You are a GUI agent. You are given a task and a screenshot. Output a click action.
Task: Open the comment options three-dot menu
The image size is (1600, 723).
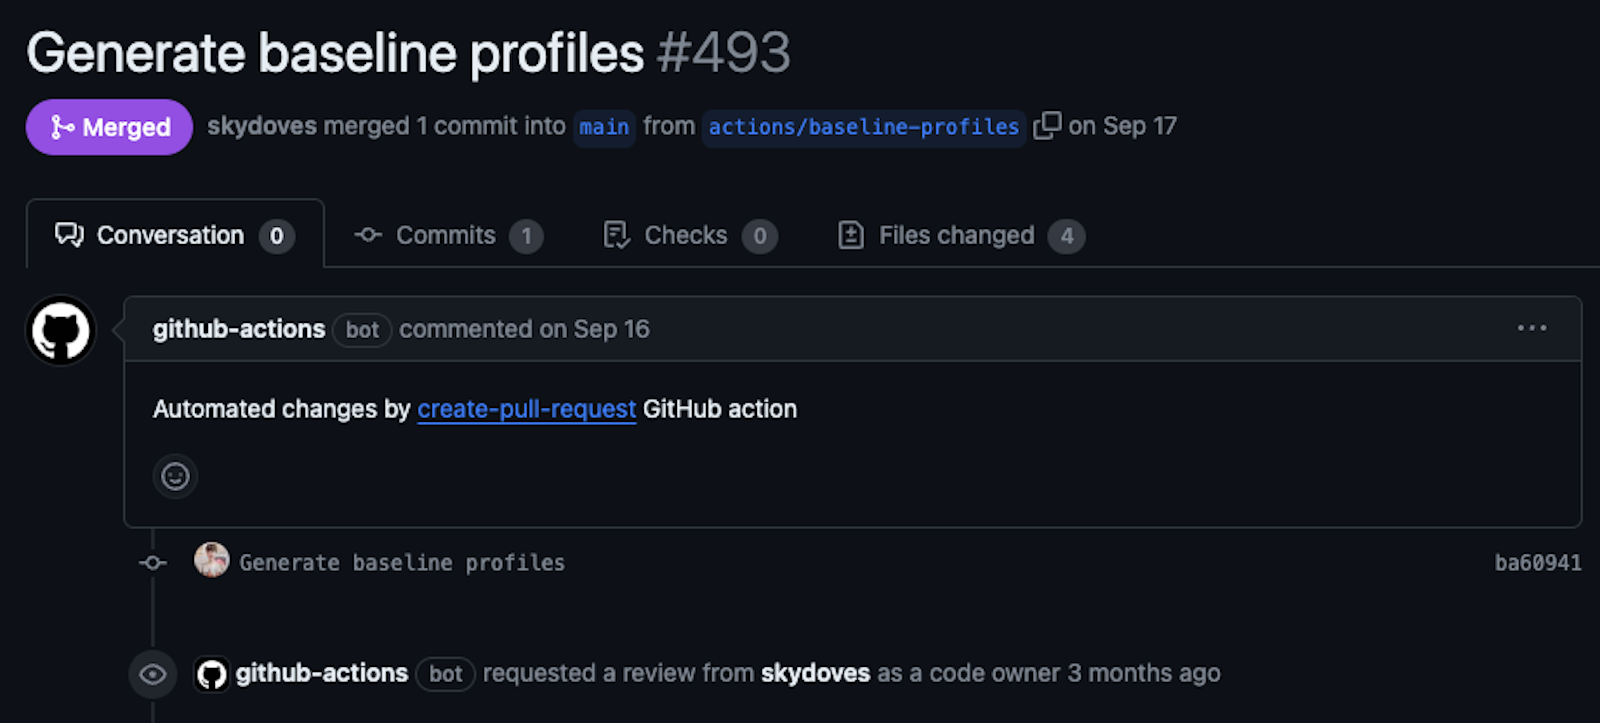coord(1531,328)
